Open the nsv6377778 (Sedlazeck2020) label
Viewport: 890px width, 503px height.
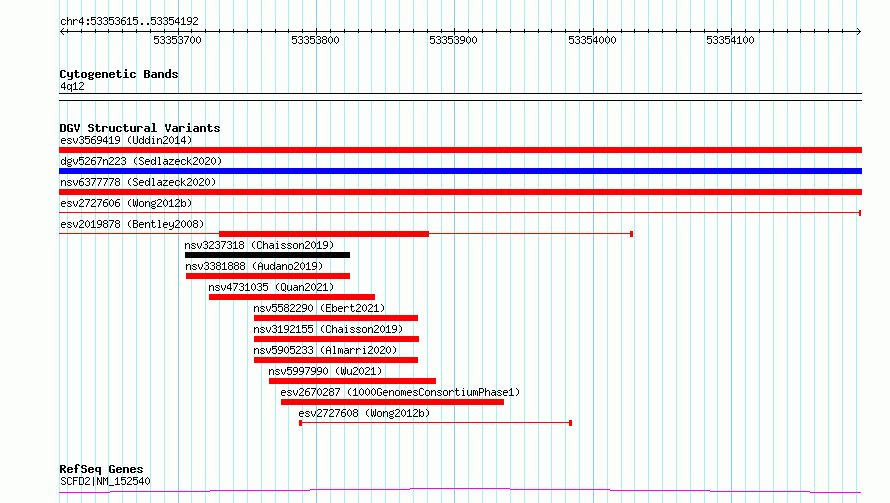coord(138,182)
